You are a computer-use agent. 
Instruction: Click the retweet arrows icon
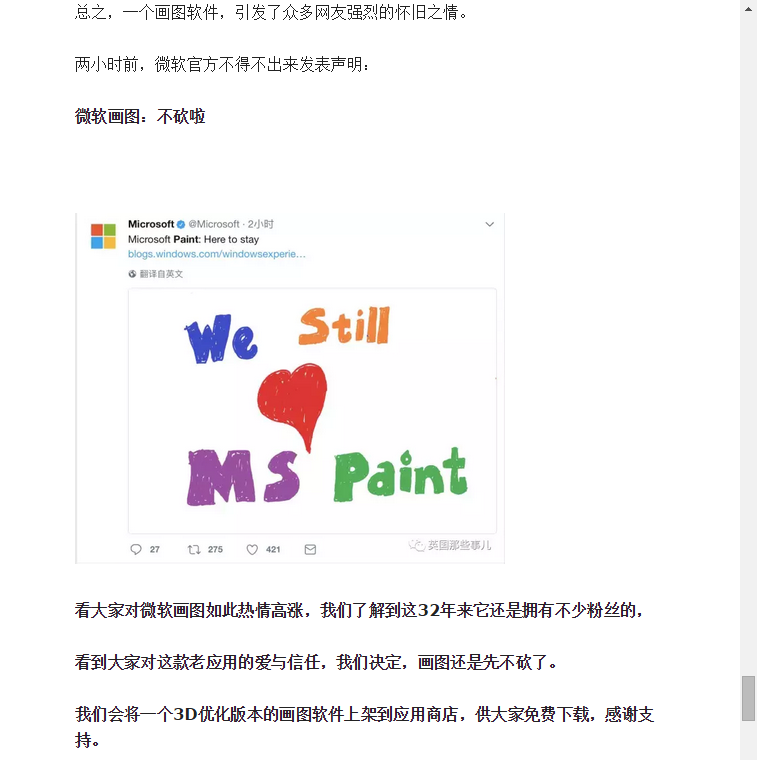[194, 549]
